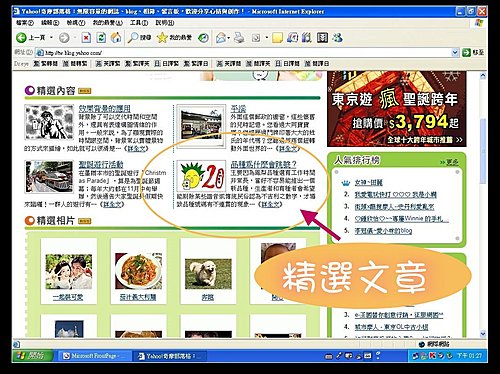500x374 pixels.
Task: Open the Edit button dropdown arrow
Action: pos(266,38)
